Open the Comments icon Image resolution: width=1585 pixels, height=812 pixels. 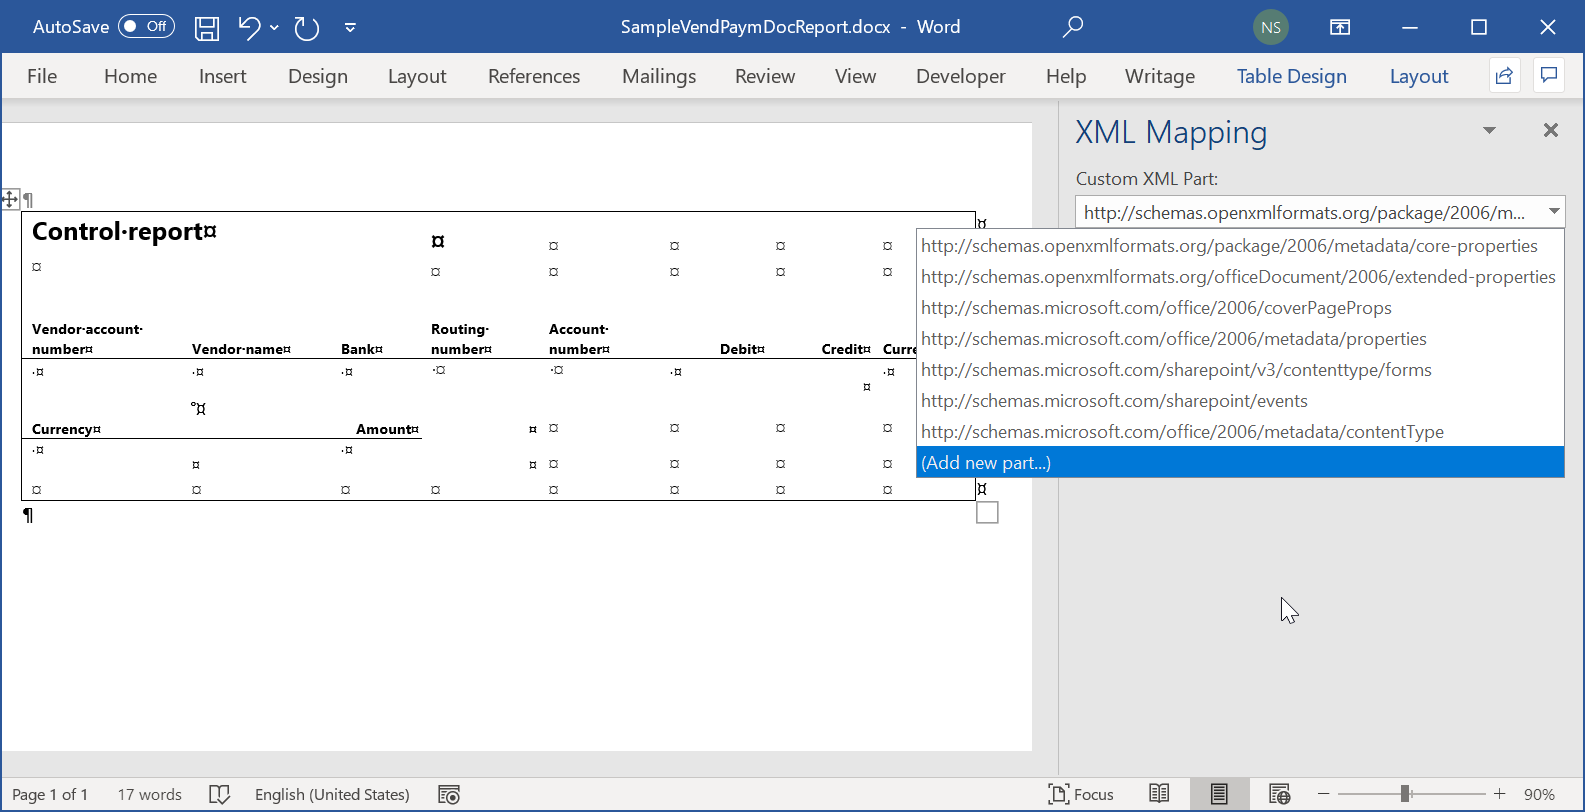coord(1549,76)
